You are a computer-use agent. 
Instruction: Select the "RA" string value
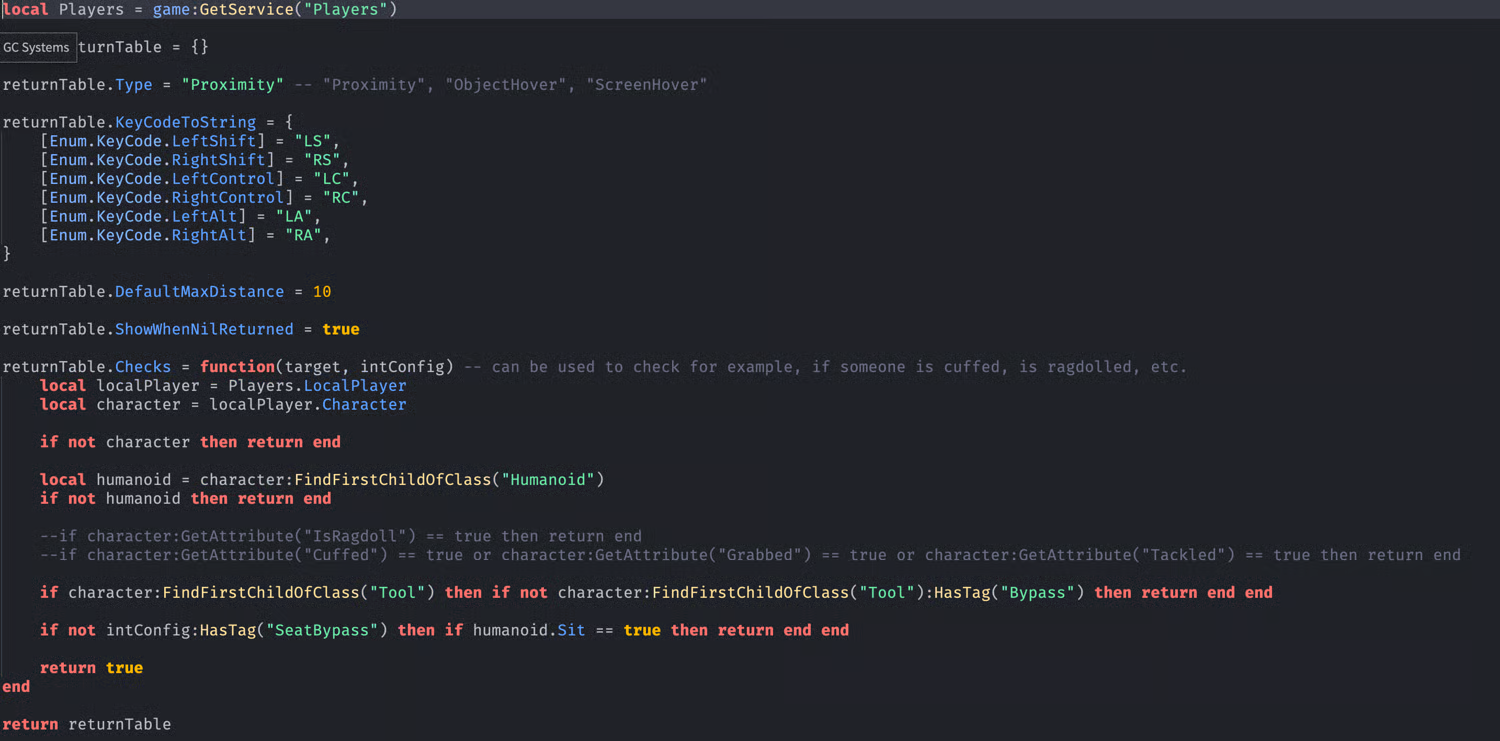pos(303,235)
